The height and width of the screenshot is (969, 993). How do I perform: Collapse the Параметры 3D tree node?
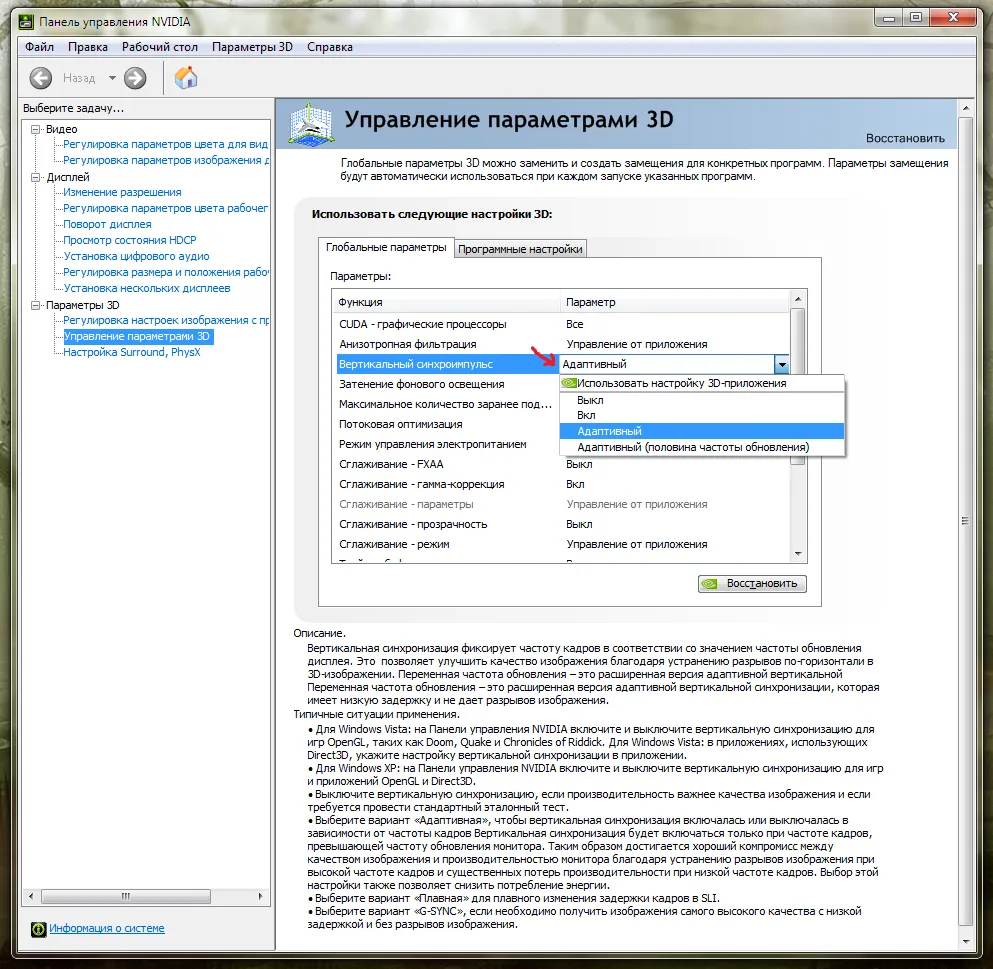pos(36,305)
